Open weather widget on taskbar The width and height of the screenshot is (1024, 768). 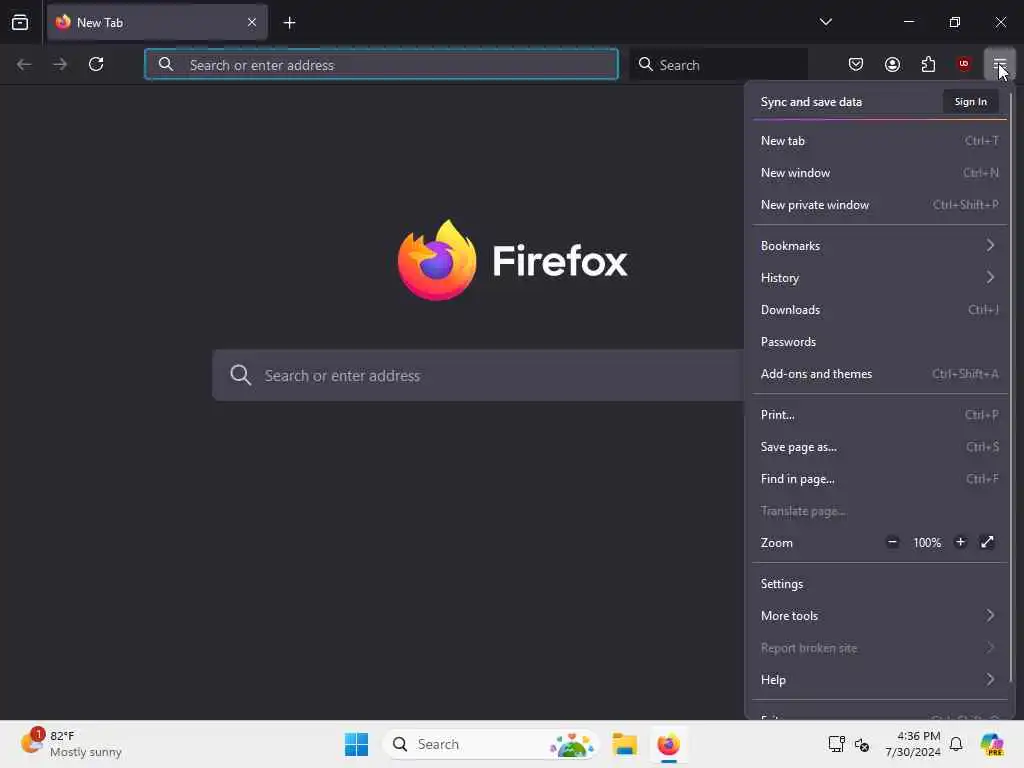pos(71,744)
